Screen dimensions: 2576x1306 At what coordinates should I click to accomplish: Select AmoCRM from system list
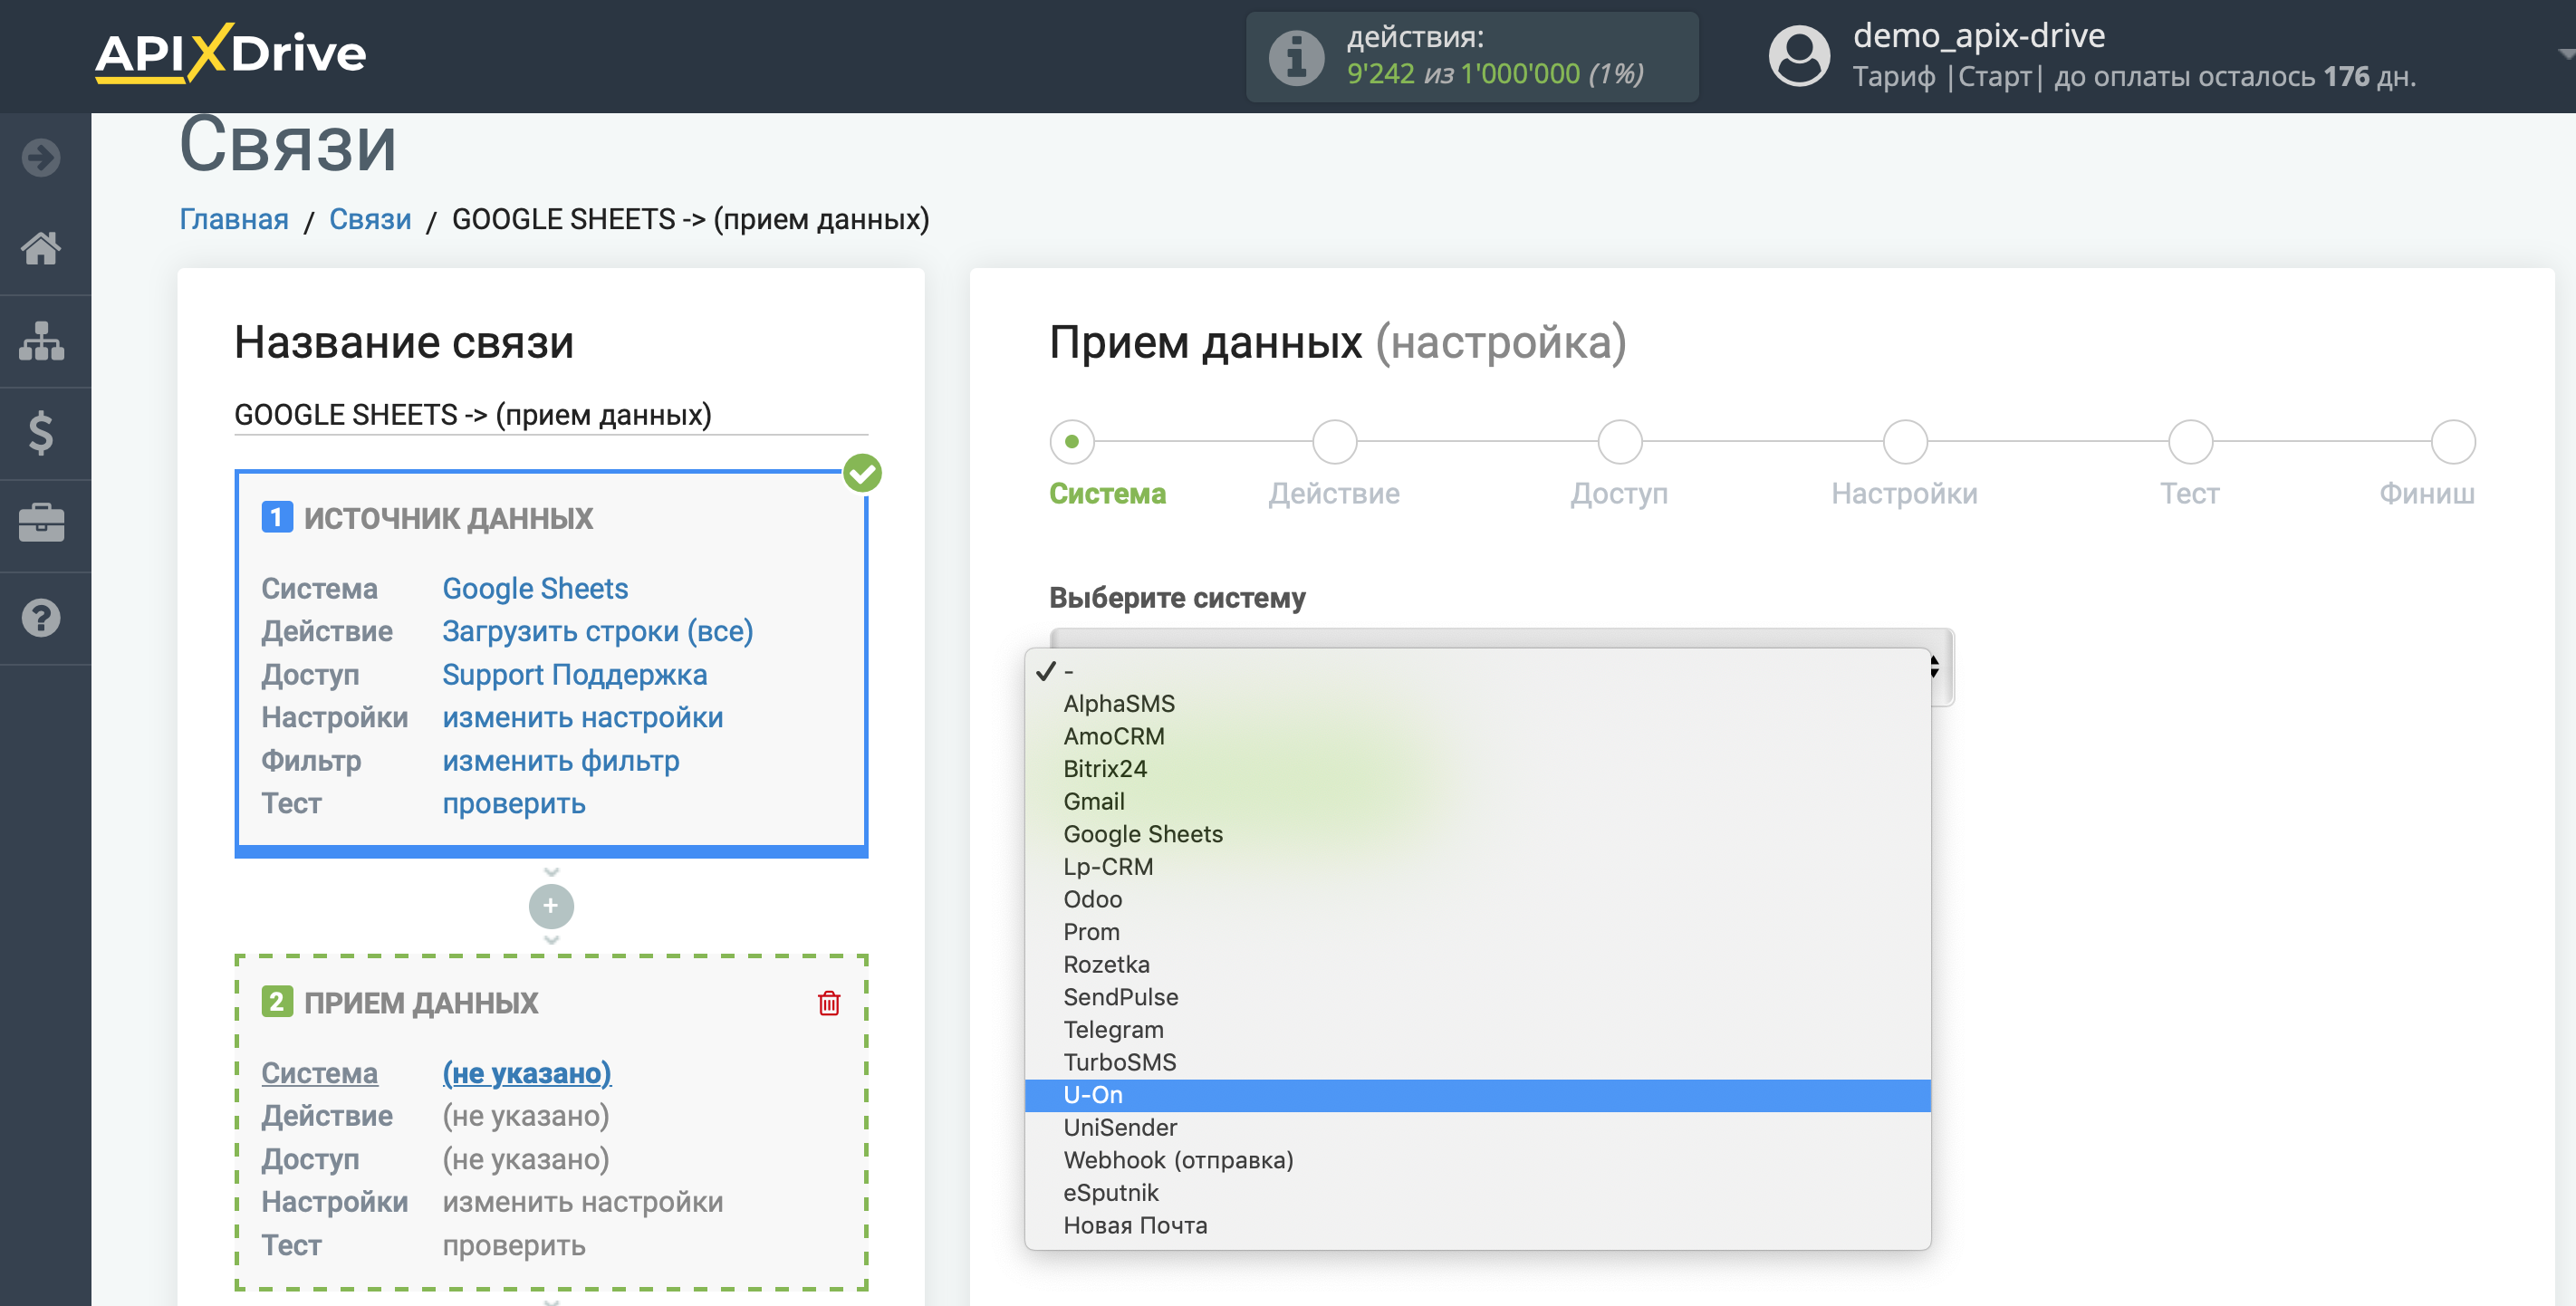(x=1477, y=736)
